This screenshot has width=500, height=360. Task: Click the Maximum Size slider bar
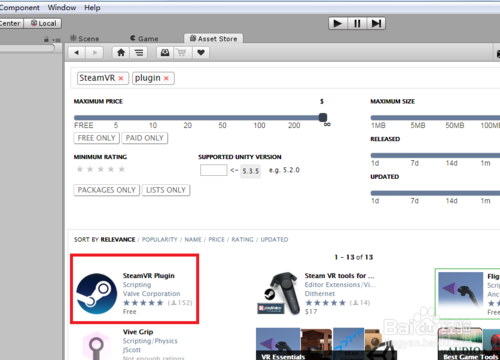(x=435, y=118)
